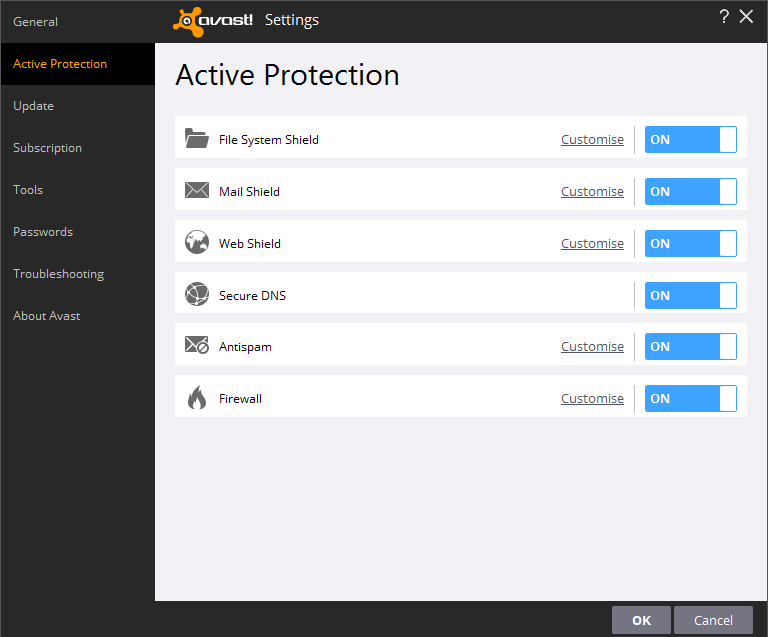Click Customise next to Antispam
The width and height of the screenshot is (768, 637).
point(592,346)
